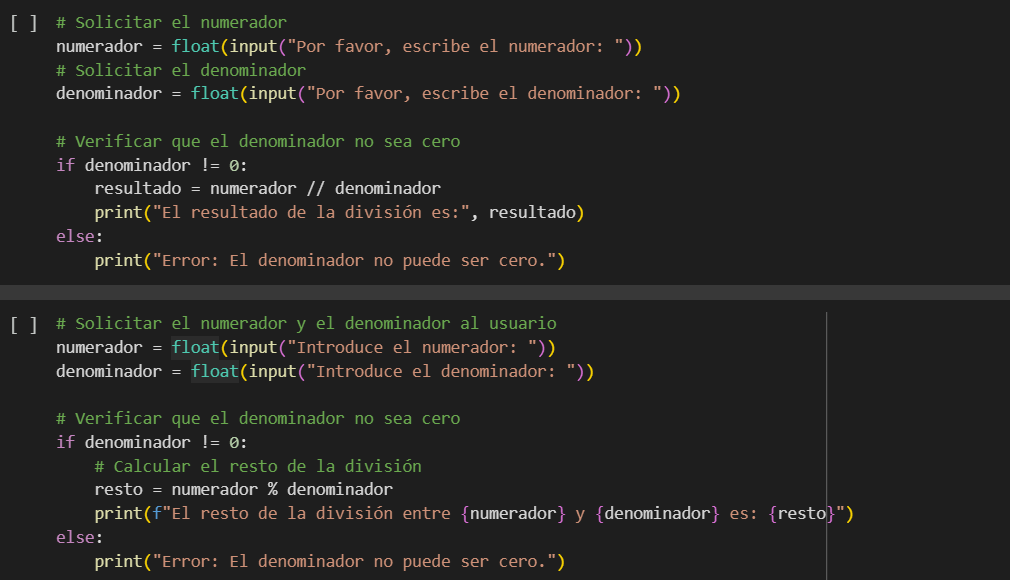This screenshot has height=580, width=1010.
Task: Click the second cell's 'Verificar que el denominador' comment
Action: pyautogui.click(x=258, y=419)
